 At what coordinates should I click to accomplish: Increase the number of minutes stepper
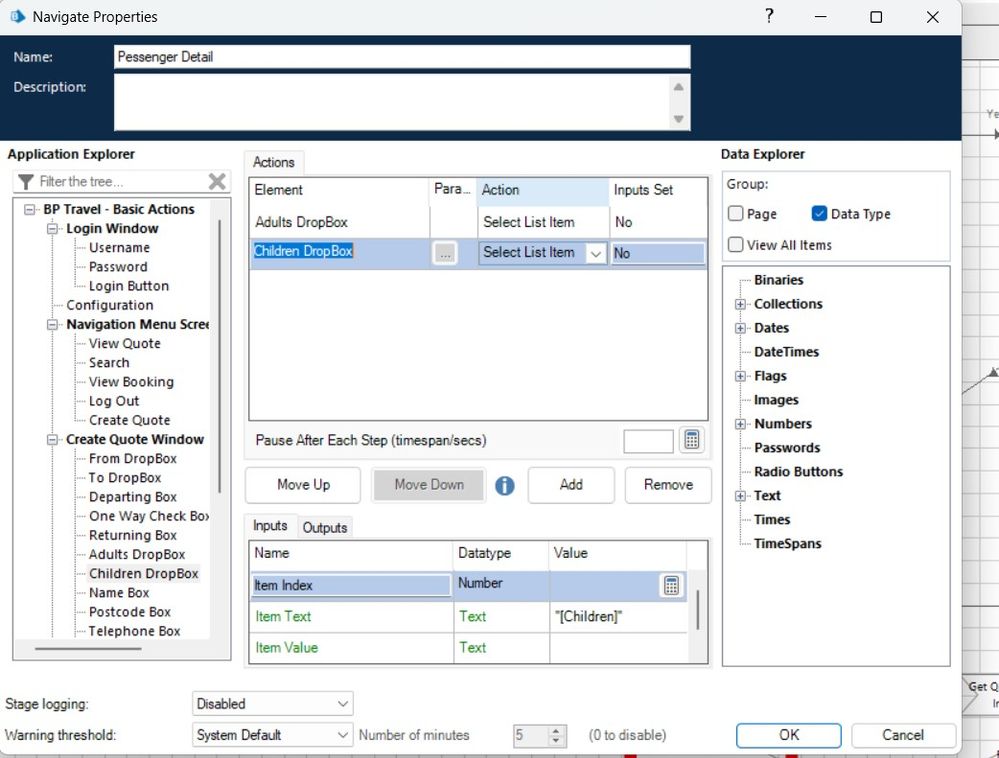tap(558, 730)
